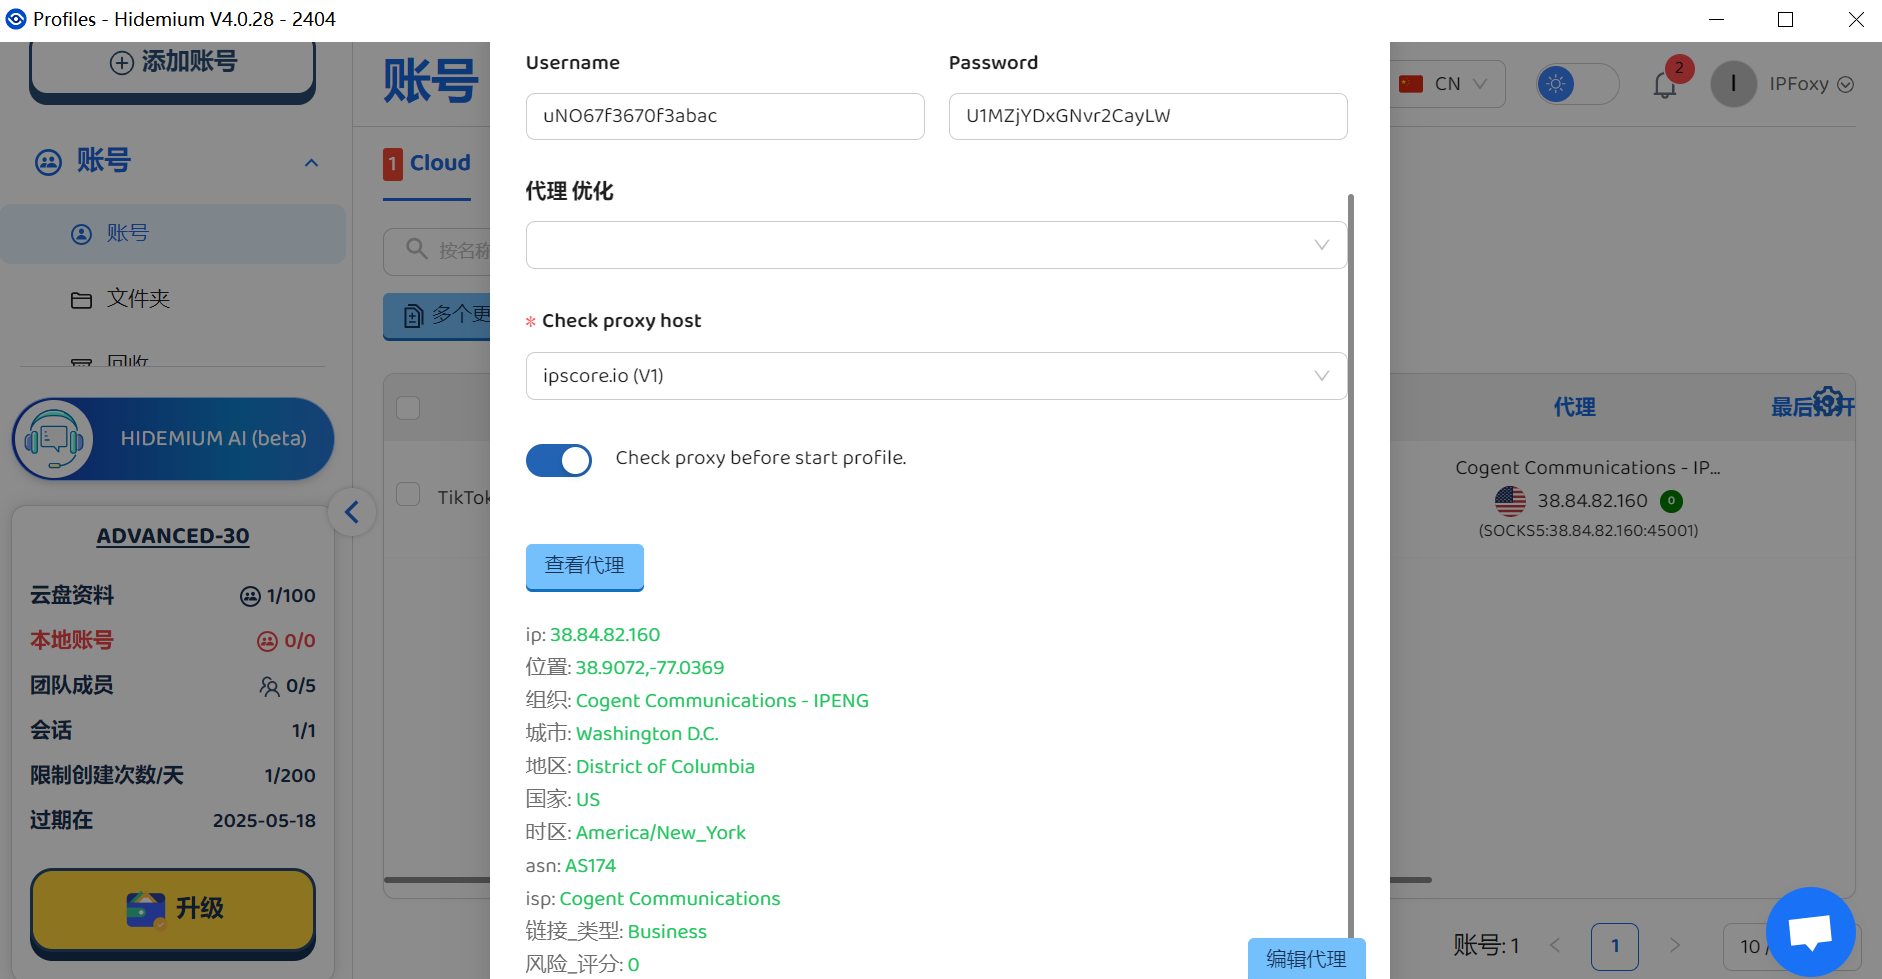
Task: Click the 多个更新 document icon
Action: pos(413,317)
